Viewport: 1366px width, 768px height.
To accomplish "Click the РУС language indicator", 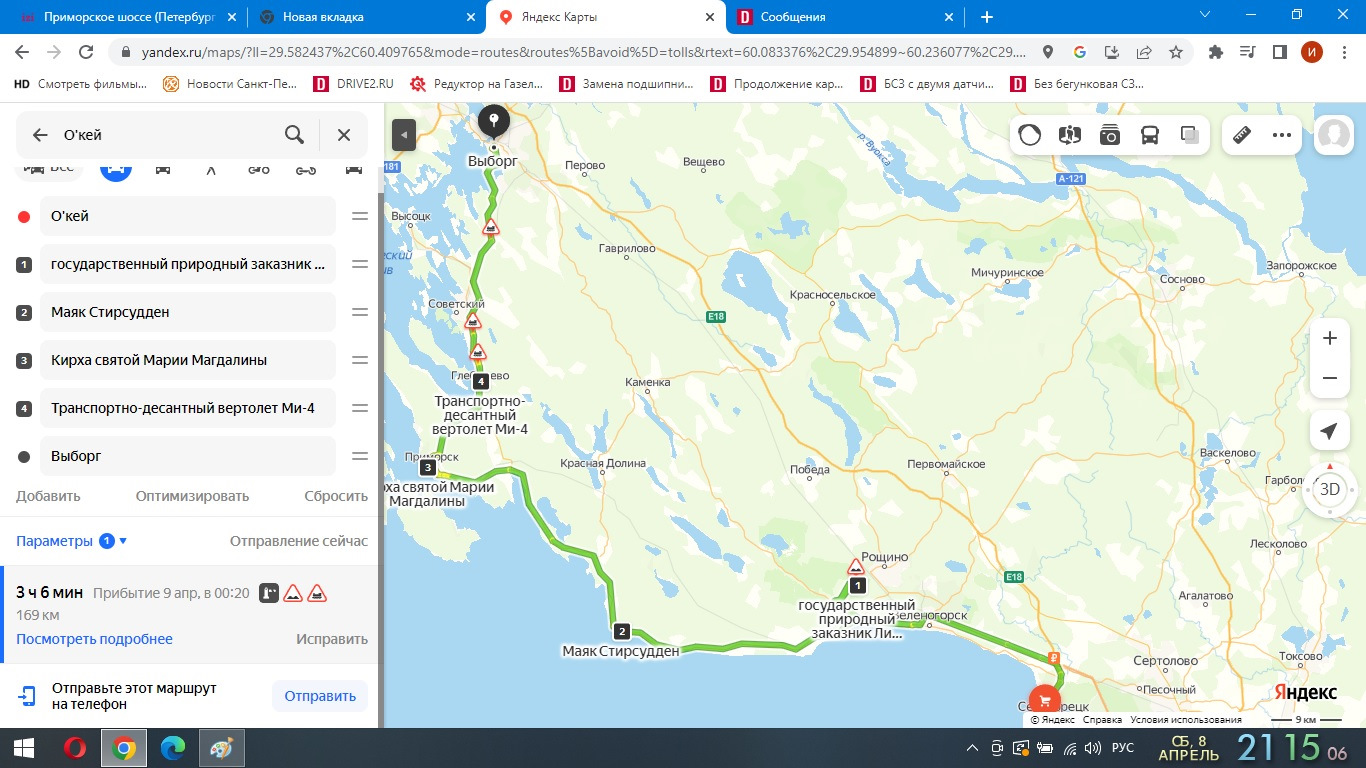I will coord(1123,748).
